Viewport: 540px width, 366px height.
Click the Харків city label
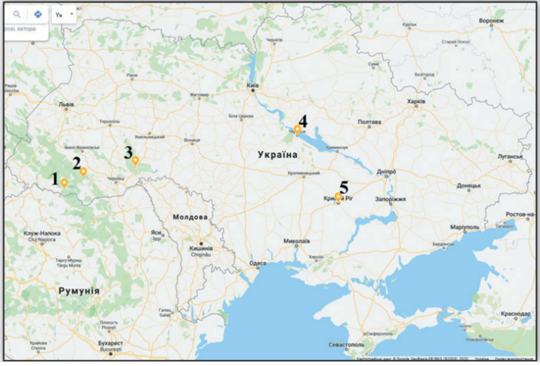416,102
